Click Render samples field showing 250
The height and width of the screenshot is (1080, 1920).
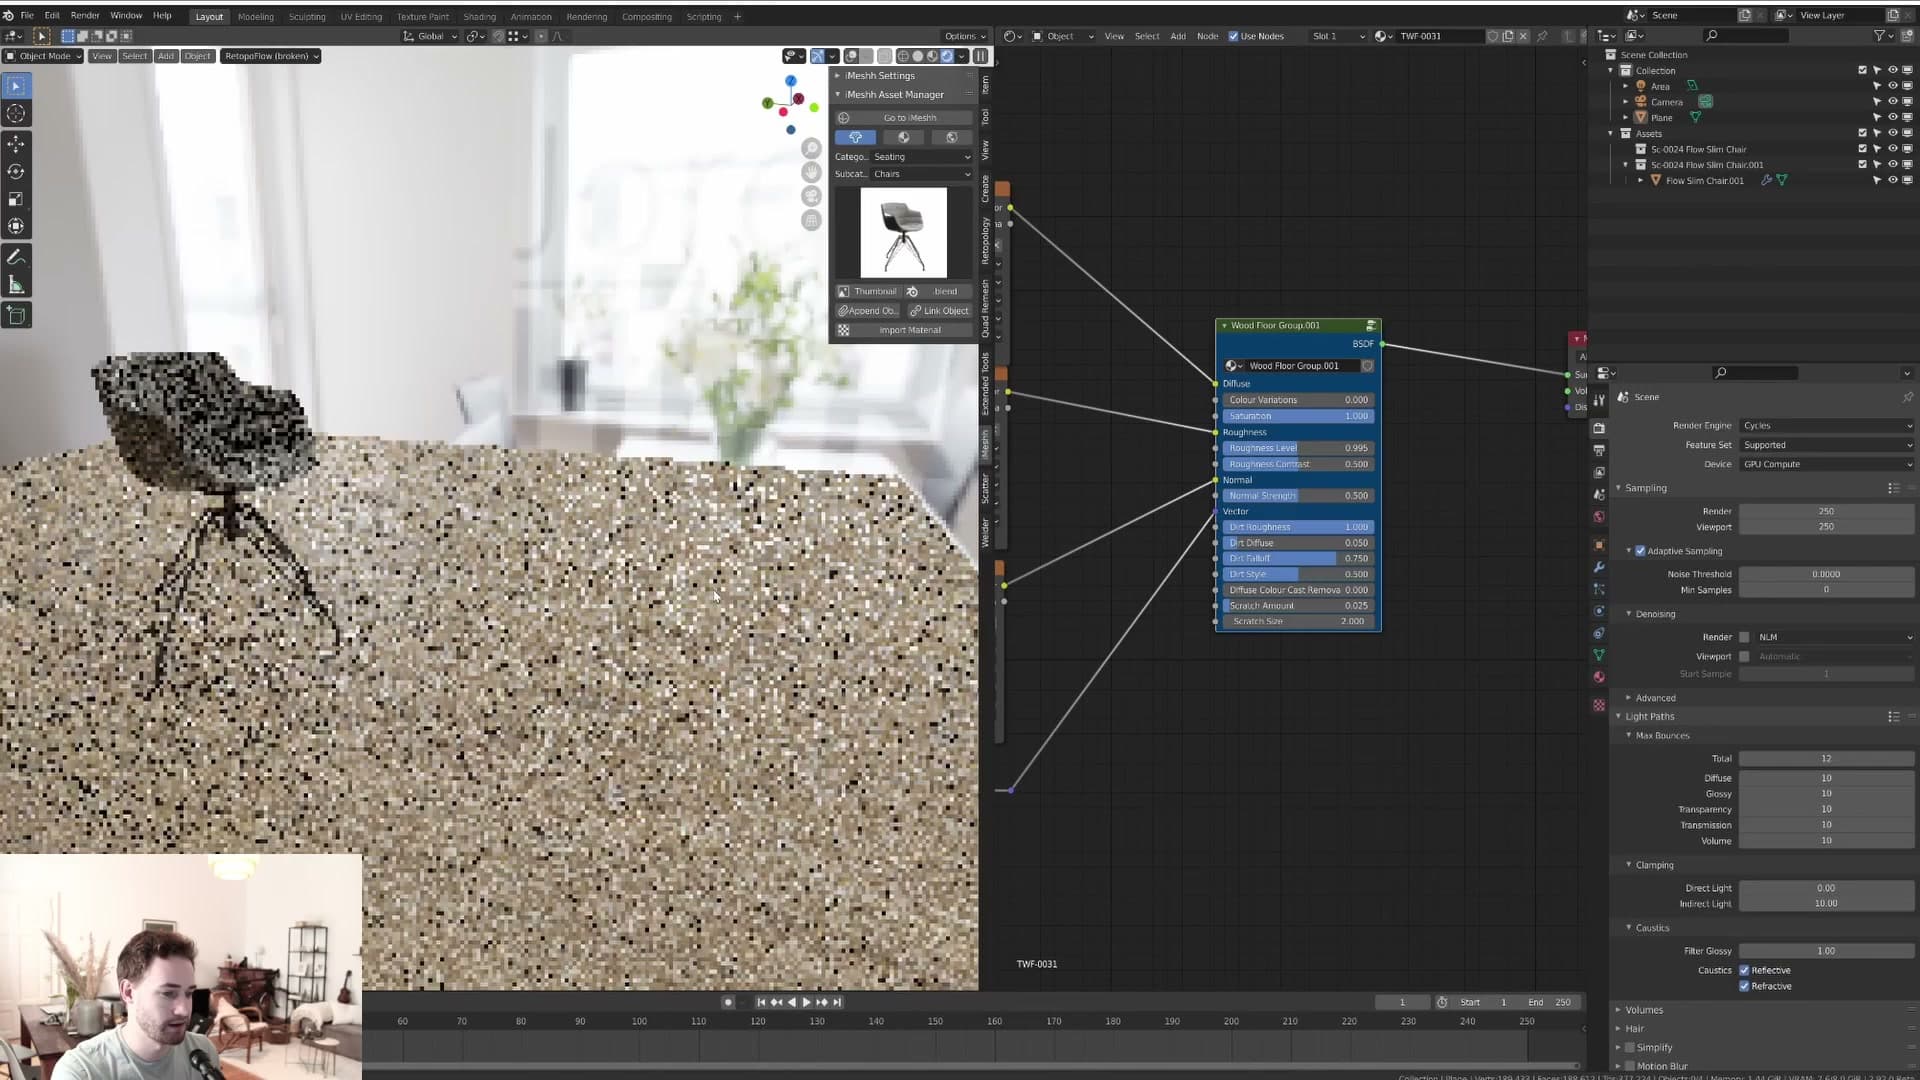[1826, 511]
